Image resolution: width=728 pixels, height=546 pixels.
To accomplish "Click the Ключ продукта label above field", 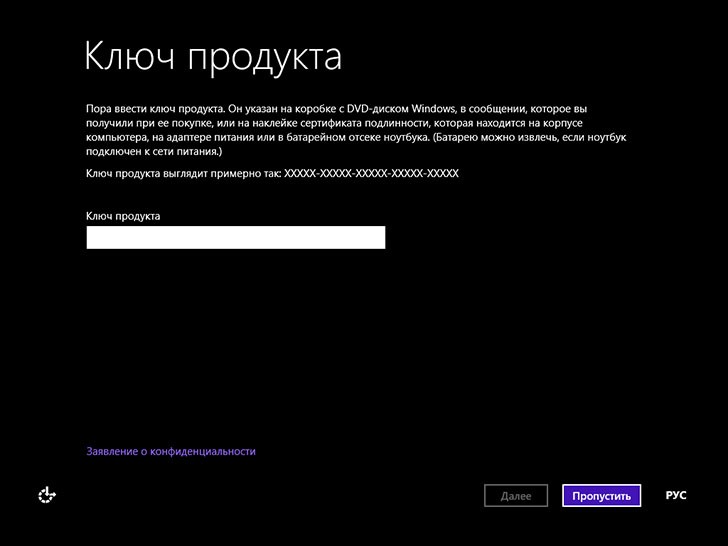I will tap(123, 216).
